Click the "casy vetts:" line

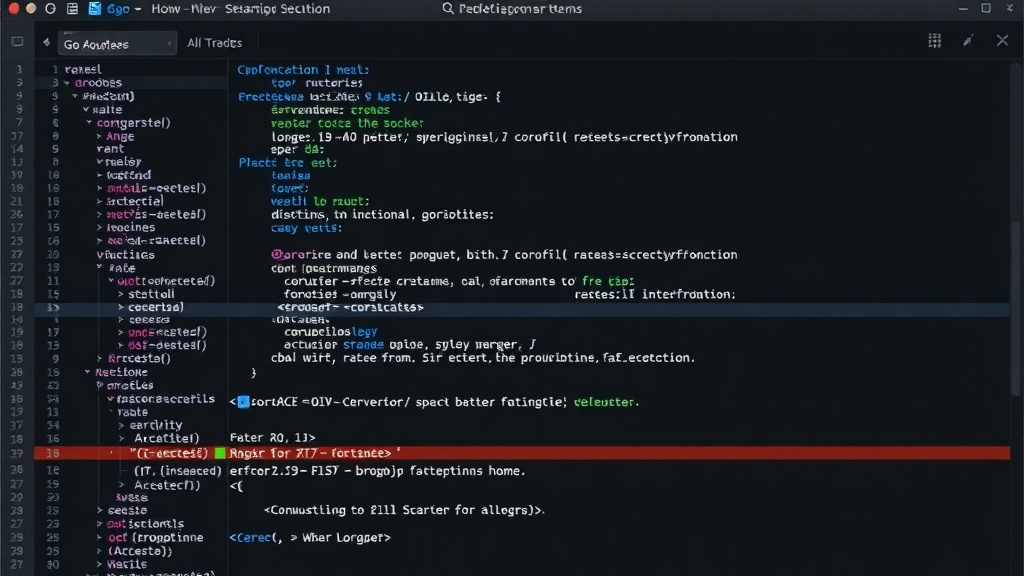point(306,228)
